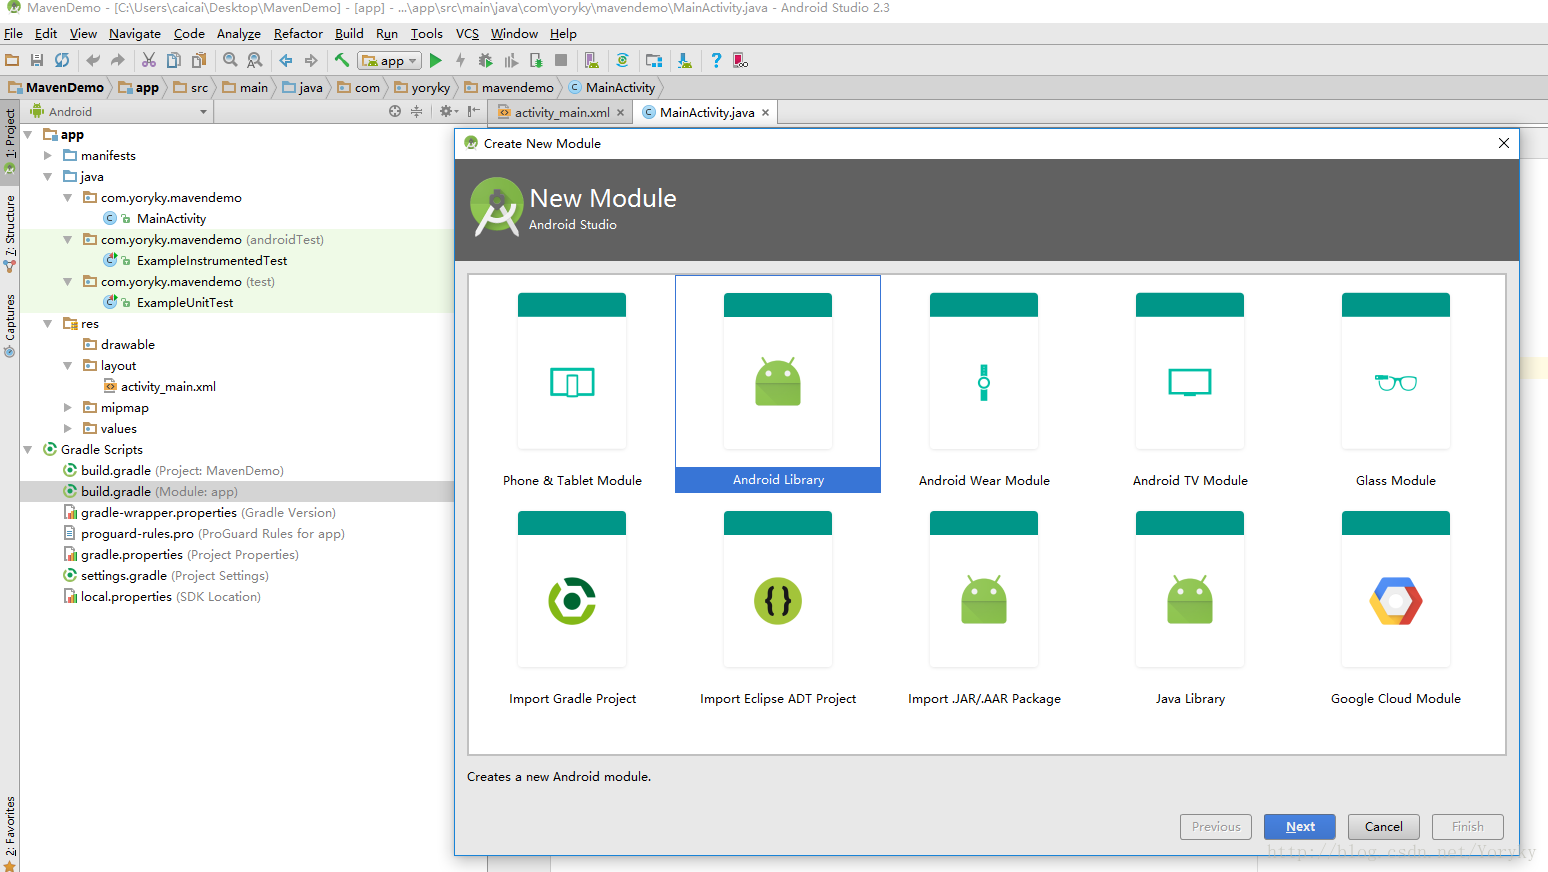Click the Help question mark icon

[716, 60]
